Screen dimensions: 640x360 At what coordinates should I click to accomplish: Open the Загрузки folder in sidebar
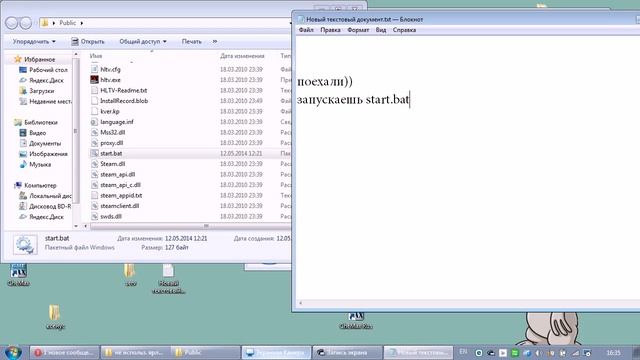(37, 91)
